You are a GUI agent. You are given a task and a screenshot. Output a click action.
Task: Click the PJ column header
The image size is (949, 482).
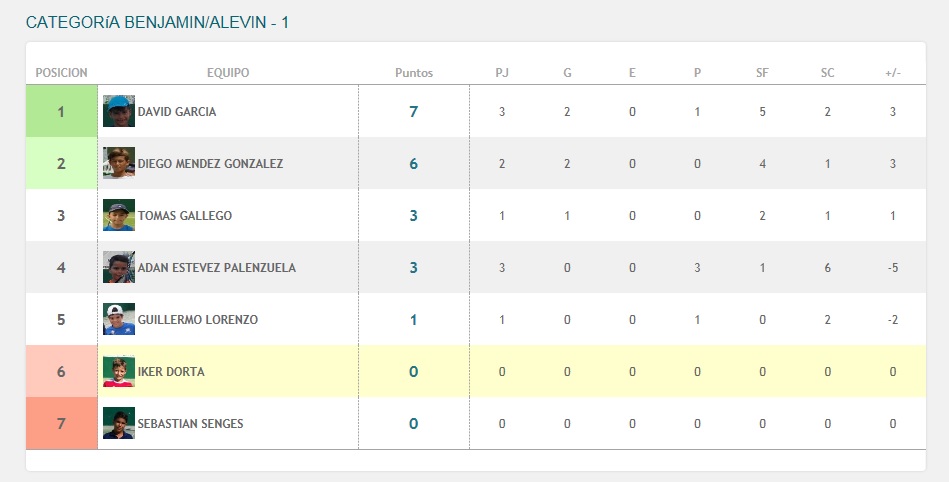(x=502, y=73)
